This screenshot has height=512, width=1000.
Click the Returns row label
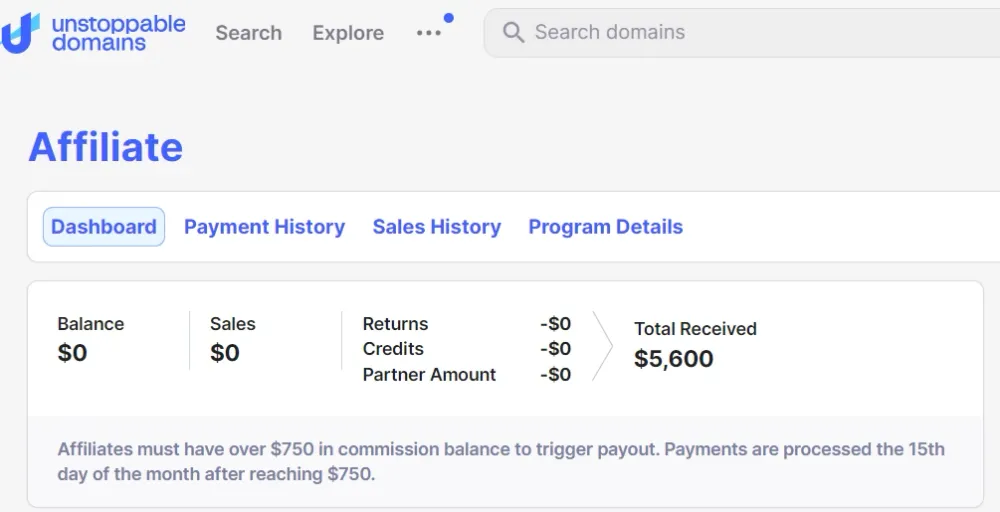(395, 324)
